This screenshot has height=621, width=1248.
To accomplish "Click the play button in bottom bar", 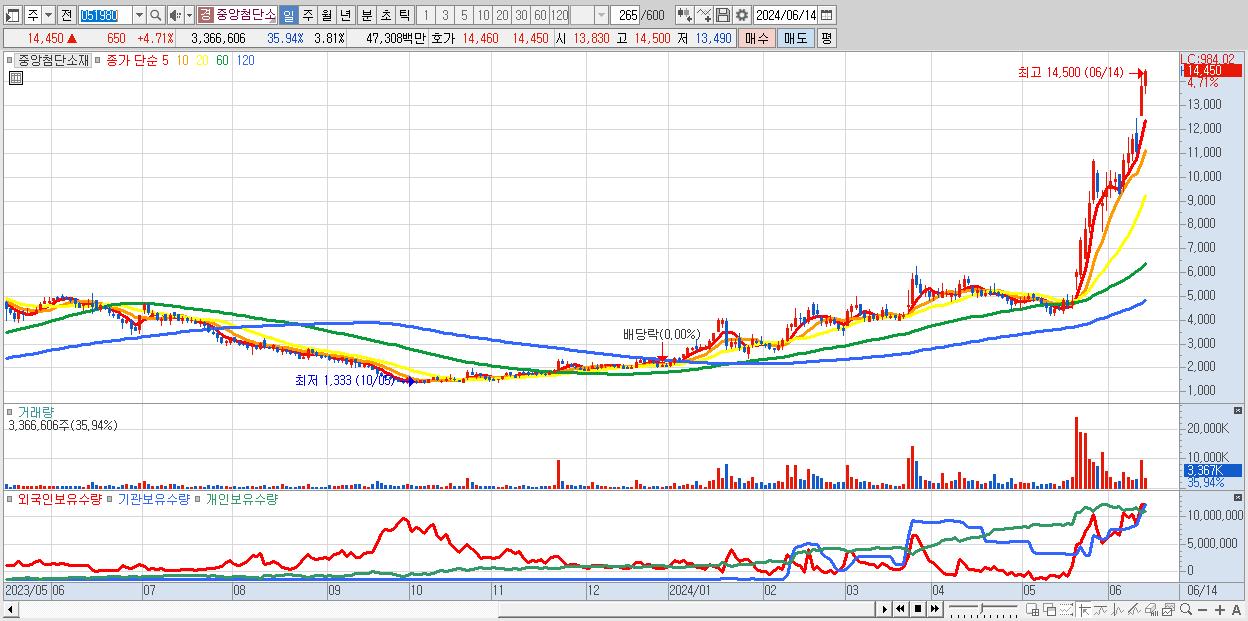I will click(x=884, y=609).
